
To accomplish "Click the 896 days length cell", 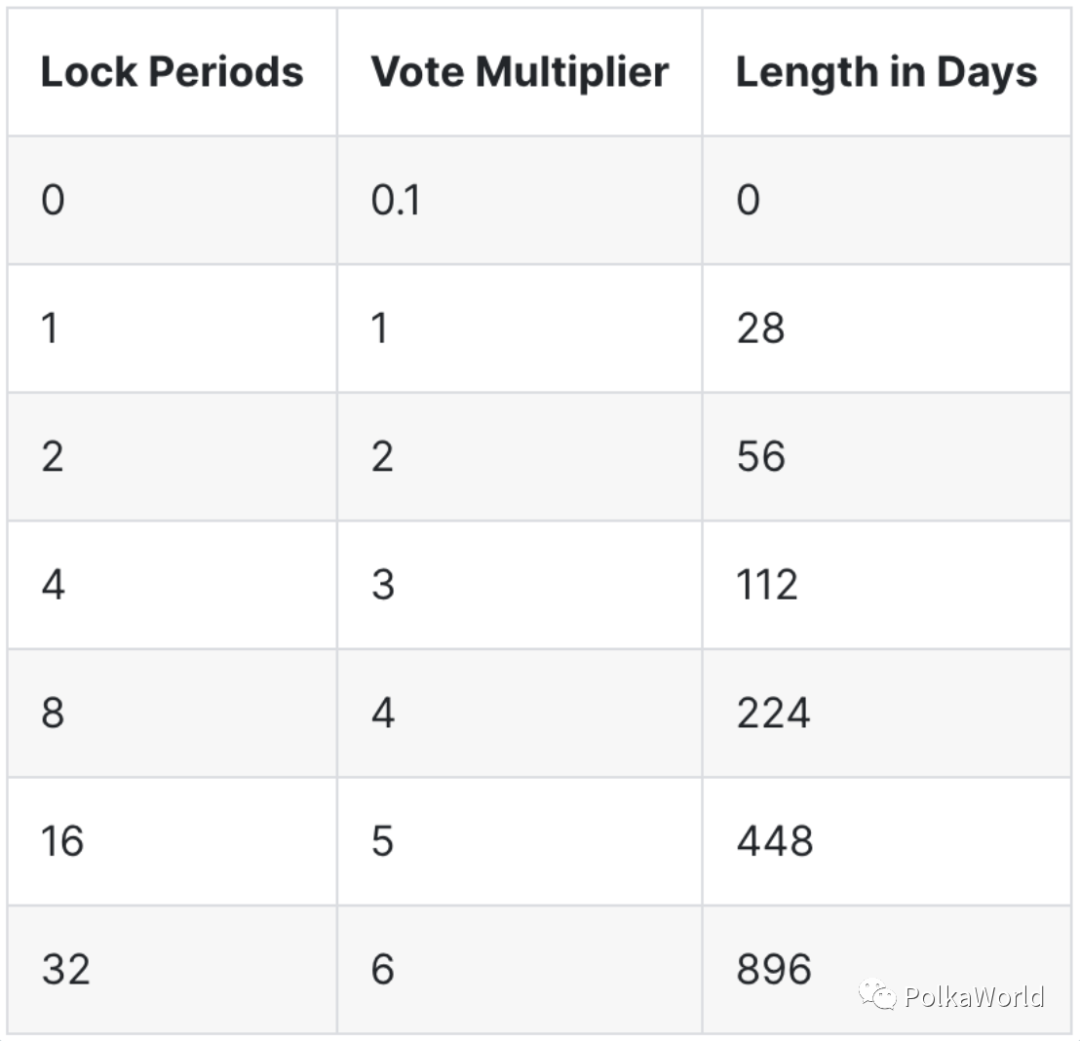I will click(774, 969).
